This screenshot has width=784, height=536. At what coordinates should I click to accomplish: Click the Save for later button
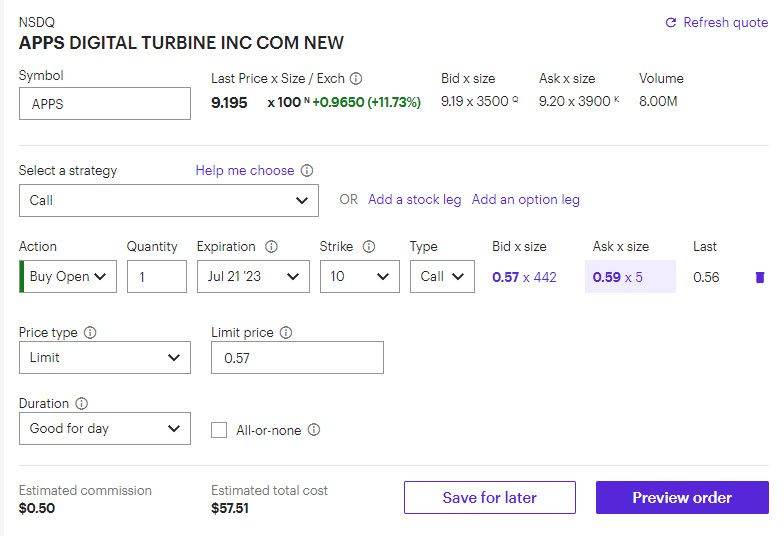tap(489, 498)
